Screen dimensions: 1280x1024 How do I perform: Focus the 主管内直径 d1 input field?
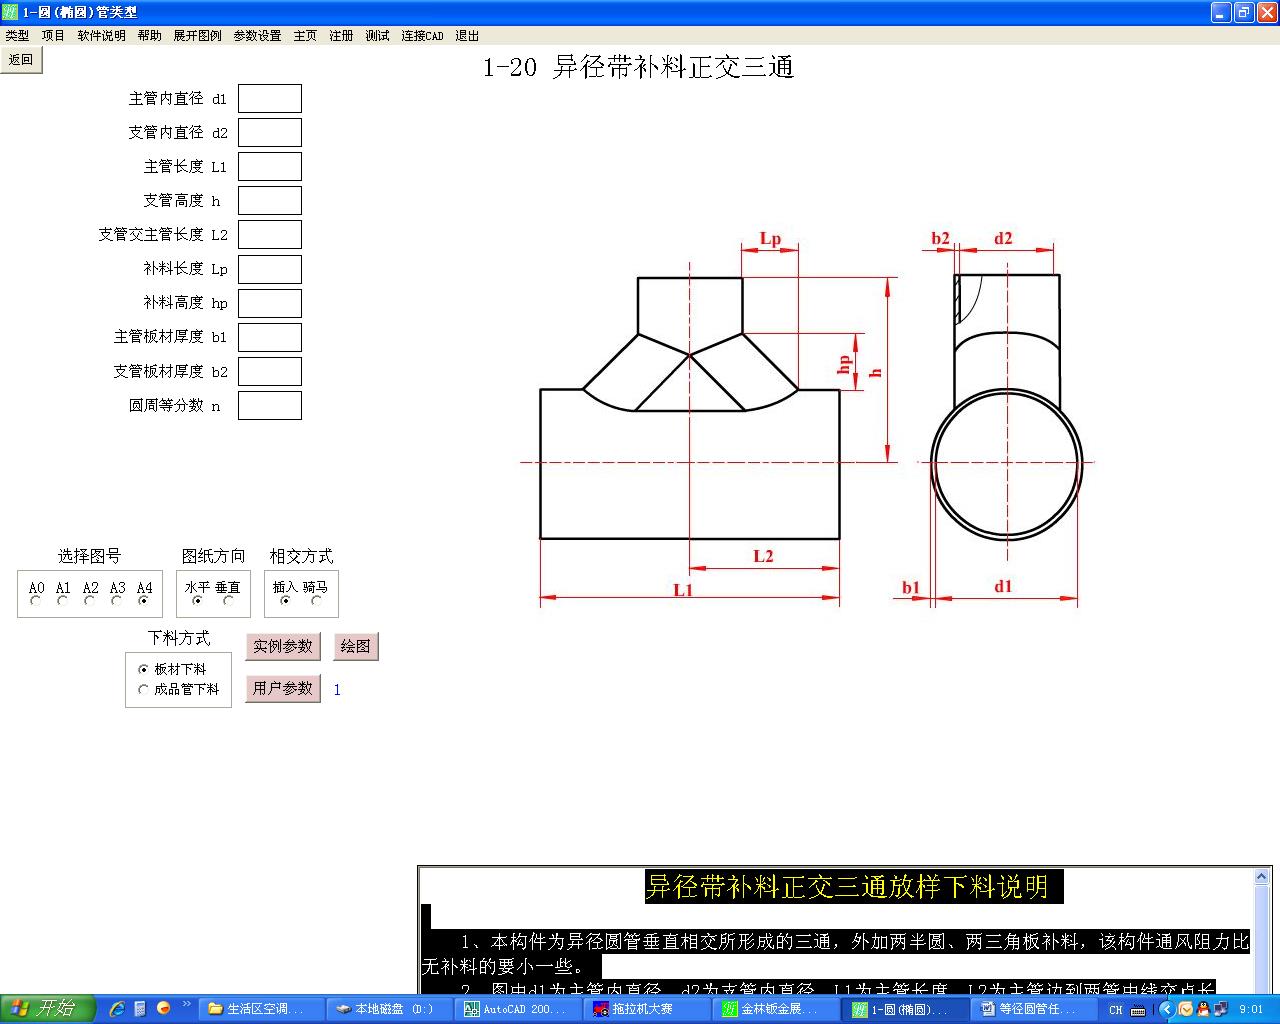click(270, 98)
